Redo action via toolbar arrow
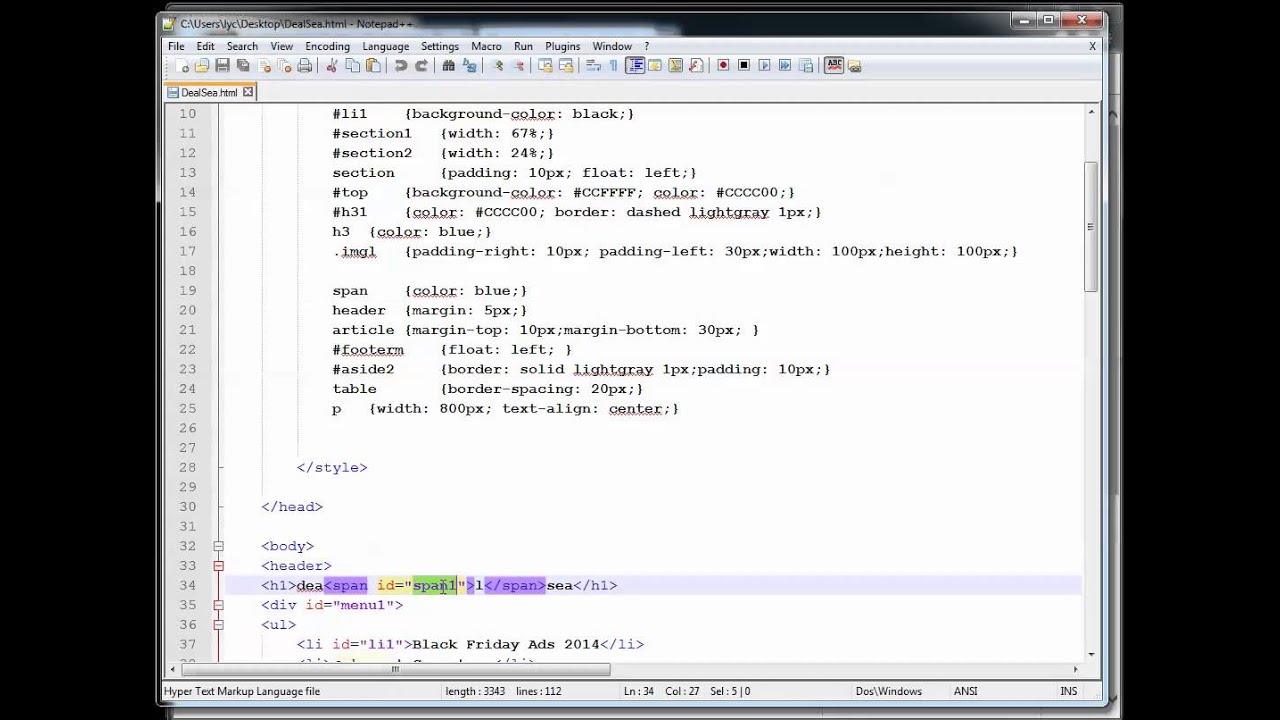This screenshot has height=720, width=1280. click(x=421, y=66)
